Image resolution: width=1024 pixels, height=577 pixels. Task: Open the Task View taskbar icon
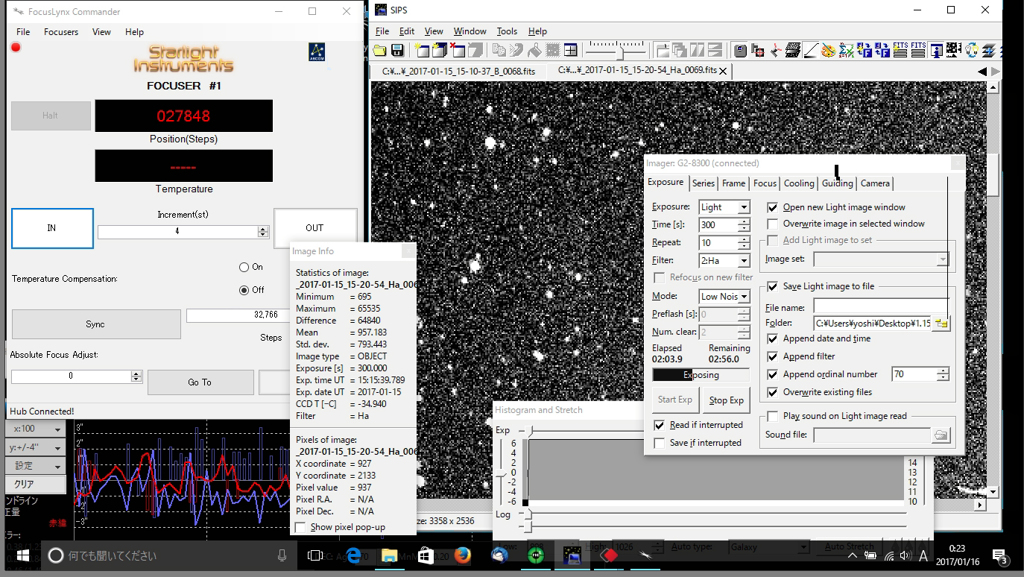click(315, 555)
